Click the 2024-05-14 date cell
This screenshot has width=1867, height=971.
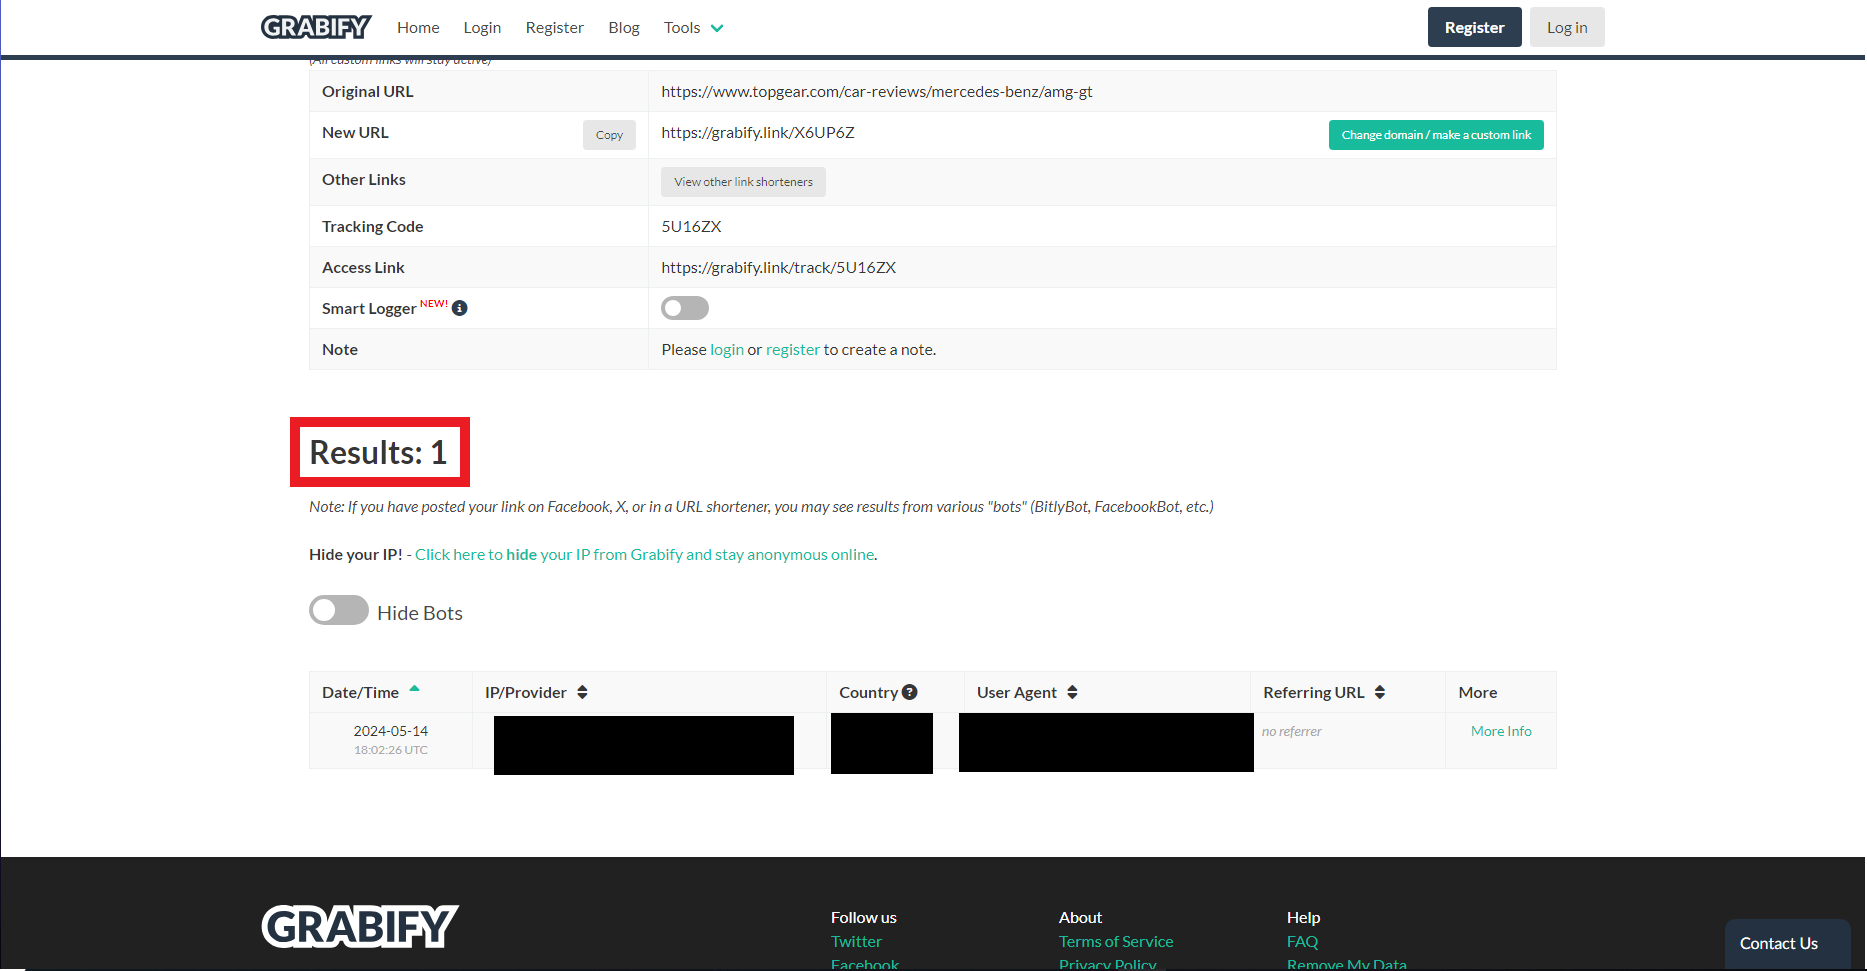point(391,740)
